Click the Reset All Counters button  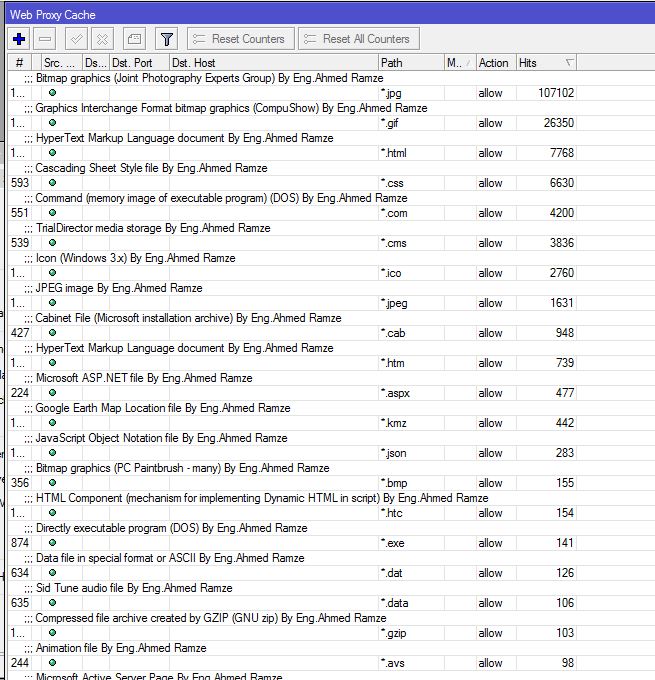tap(359, 39)
